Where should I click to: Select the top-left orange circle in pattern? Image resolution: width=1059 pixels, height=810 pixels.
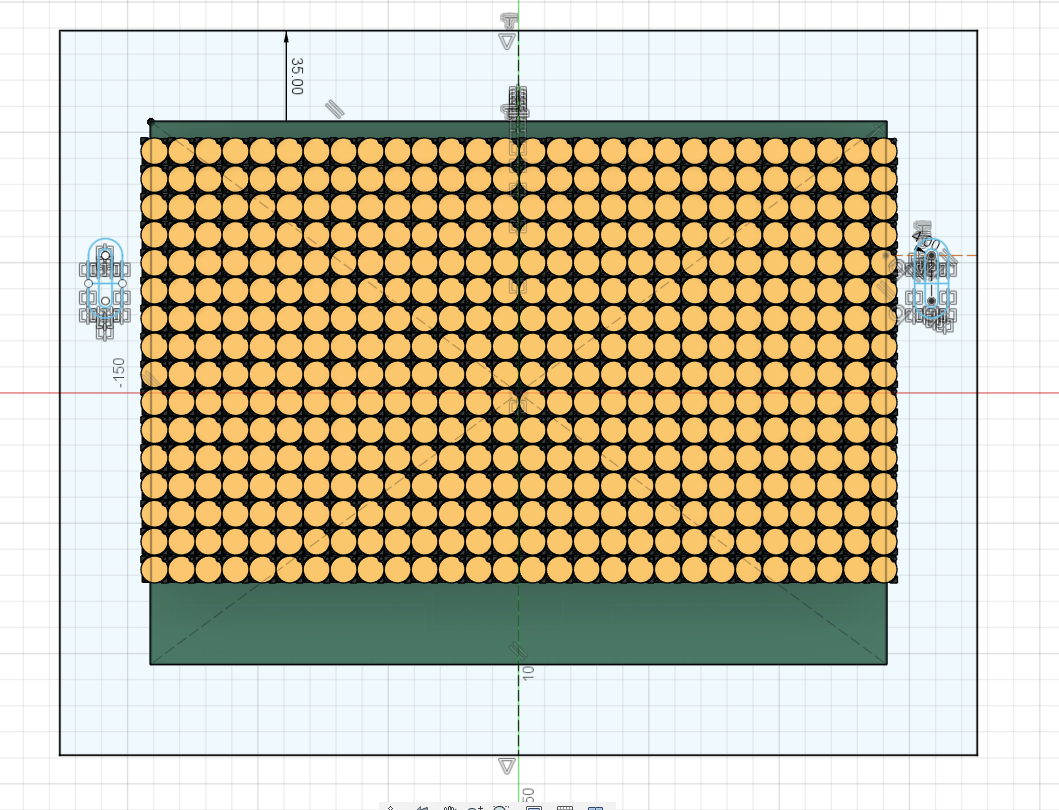pos(154,152)
